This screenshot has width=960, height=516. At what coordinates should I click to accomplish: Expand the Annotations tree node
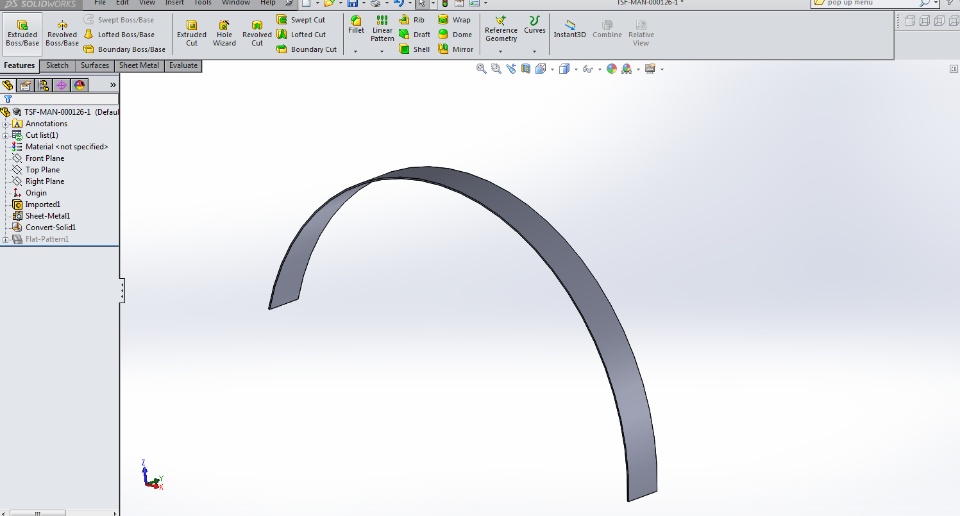click(6, 124)
